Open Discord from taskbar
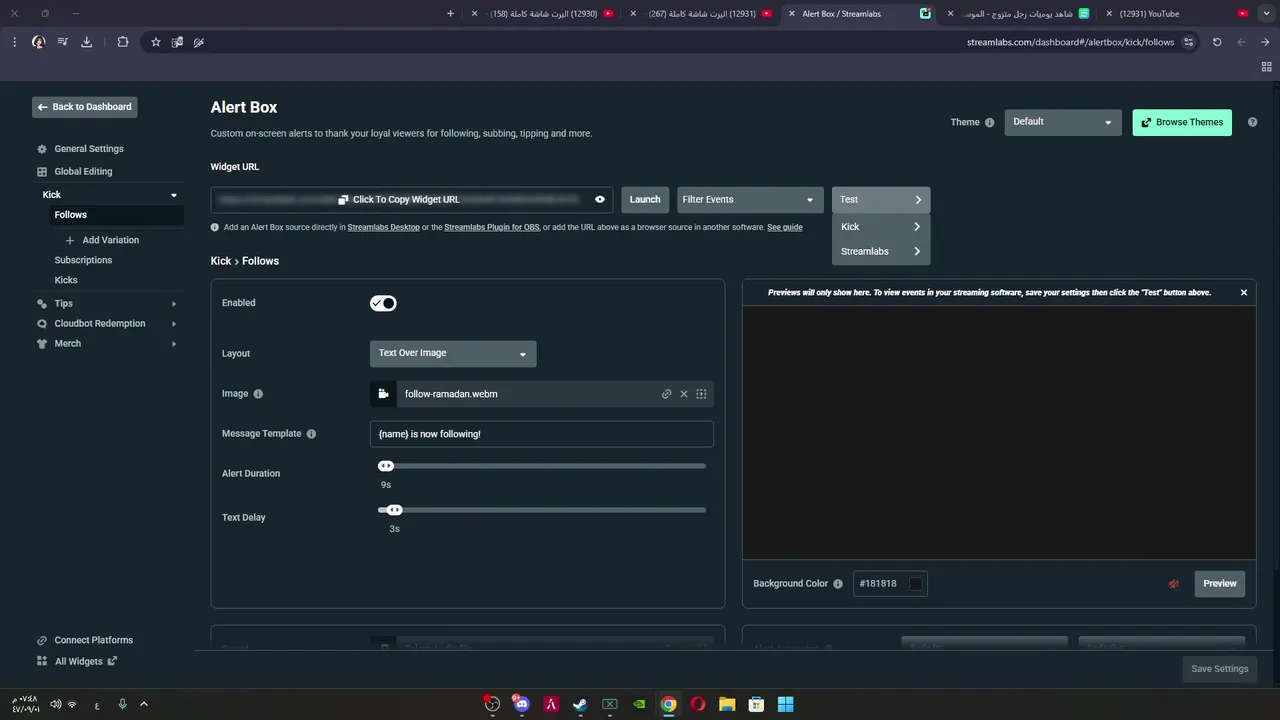Image resolution: width=1280 pixels, height=720 pixels. pos(522,704)
